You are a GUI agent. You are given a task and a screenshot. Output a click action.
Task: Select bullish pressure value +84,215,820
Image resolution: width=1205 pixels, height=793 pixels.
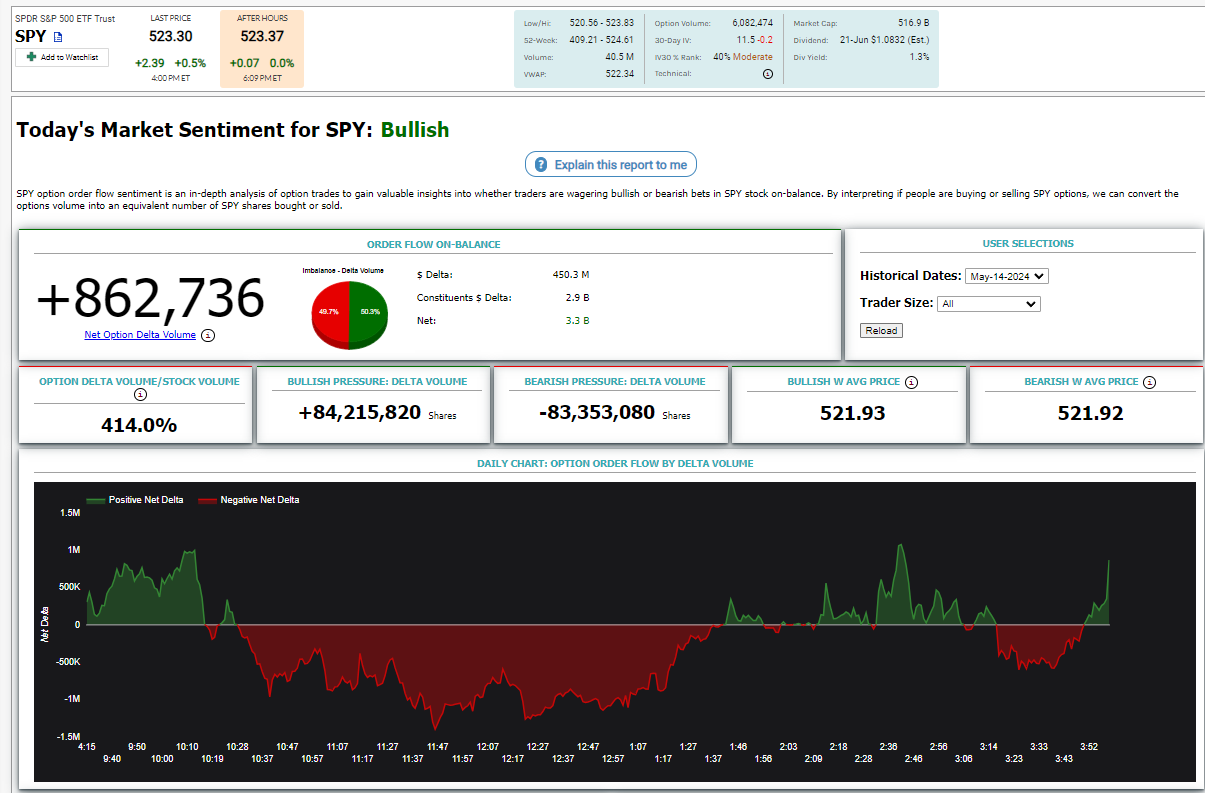click(360, 412)
